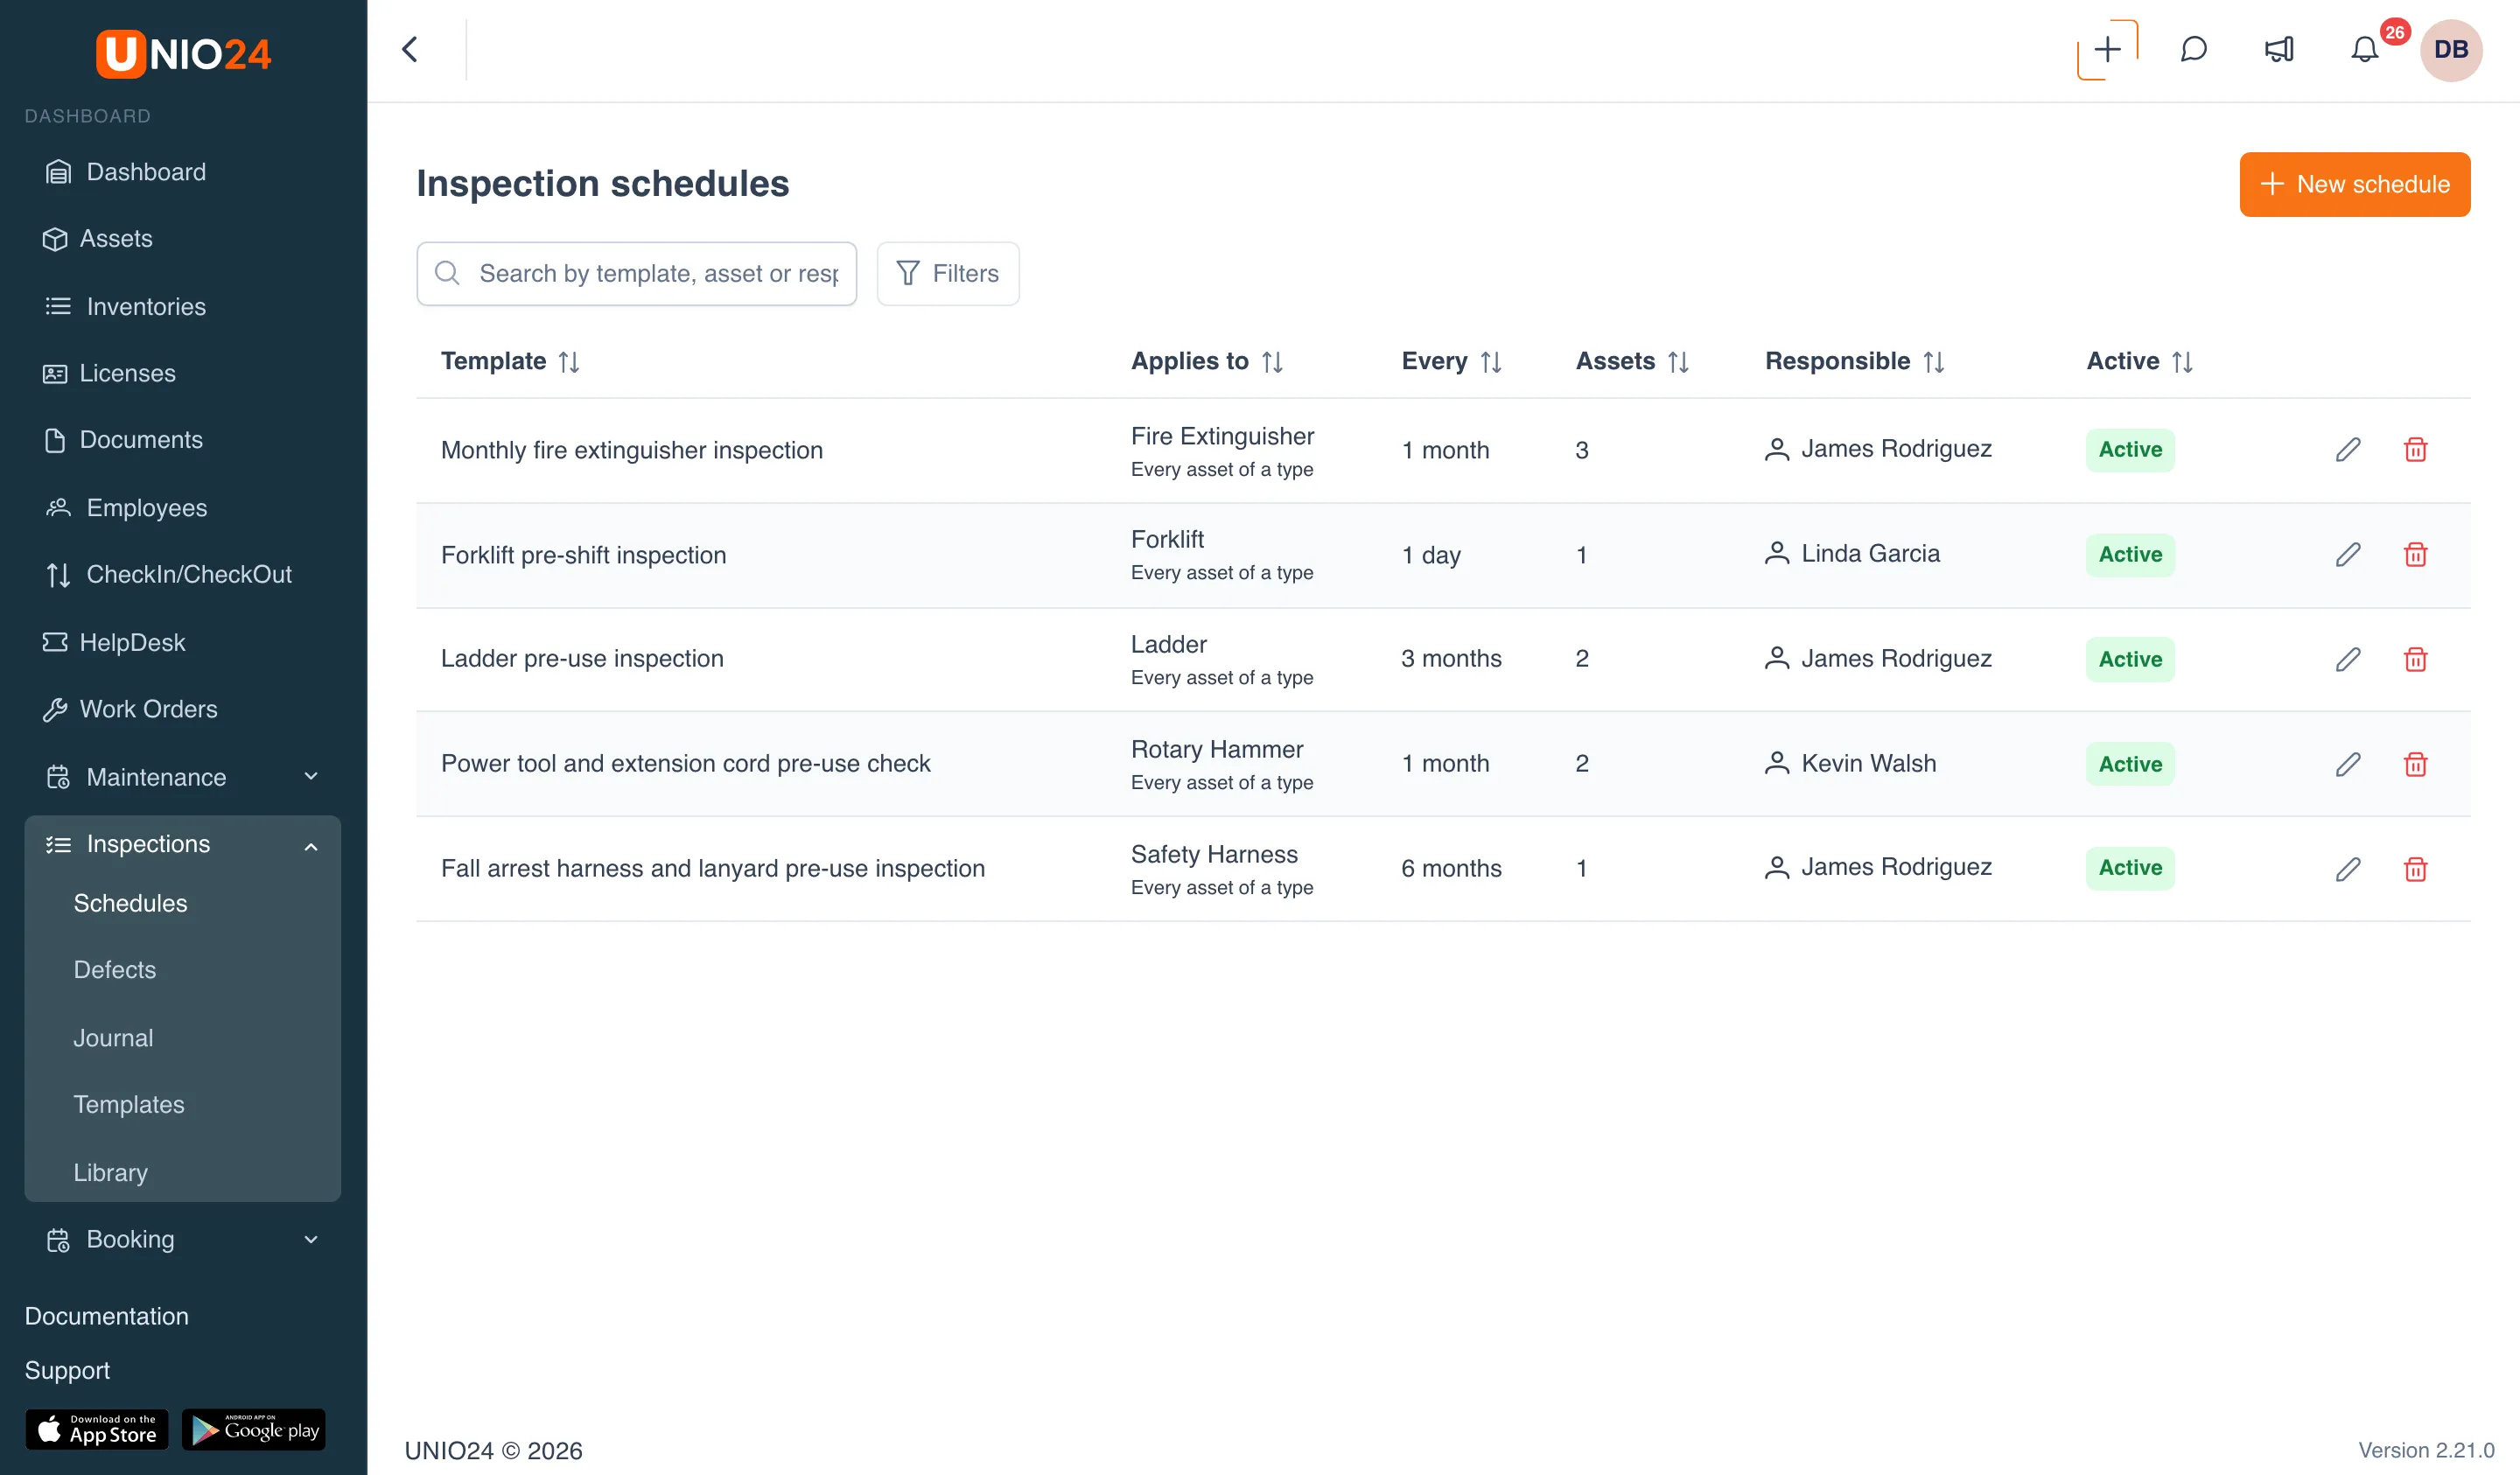This screenshot has height=1475, width=2520.
Task: Open the Filters button
Action: (x=947, y=273)
